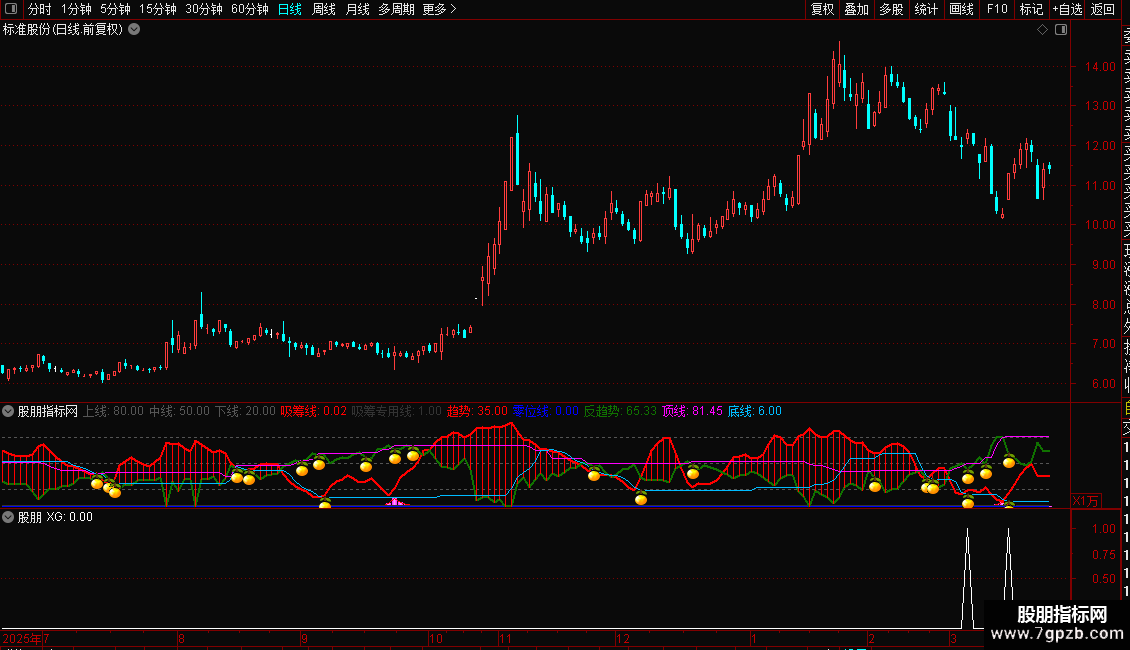Select the 30分钟 period
1130x650 pixels.
point(204,9)
